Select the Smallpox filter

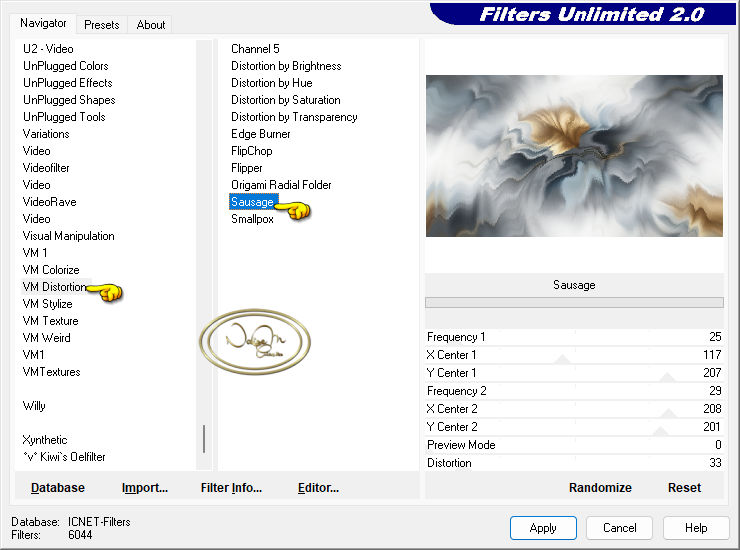coord(252,219)
